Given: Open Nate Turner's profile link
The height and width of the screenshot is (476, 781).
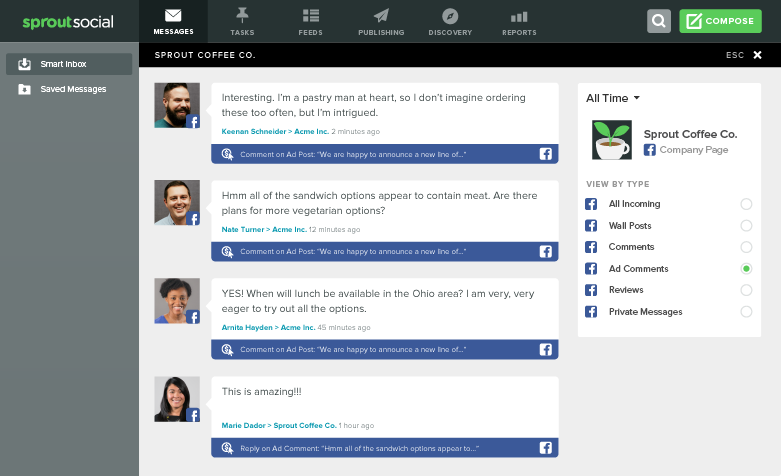Looking at the screenshot, I should coord(243,230).
